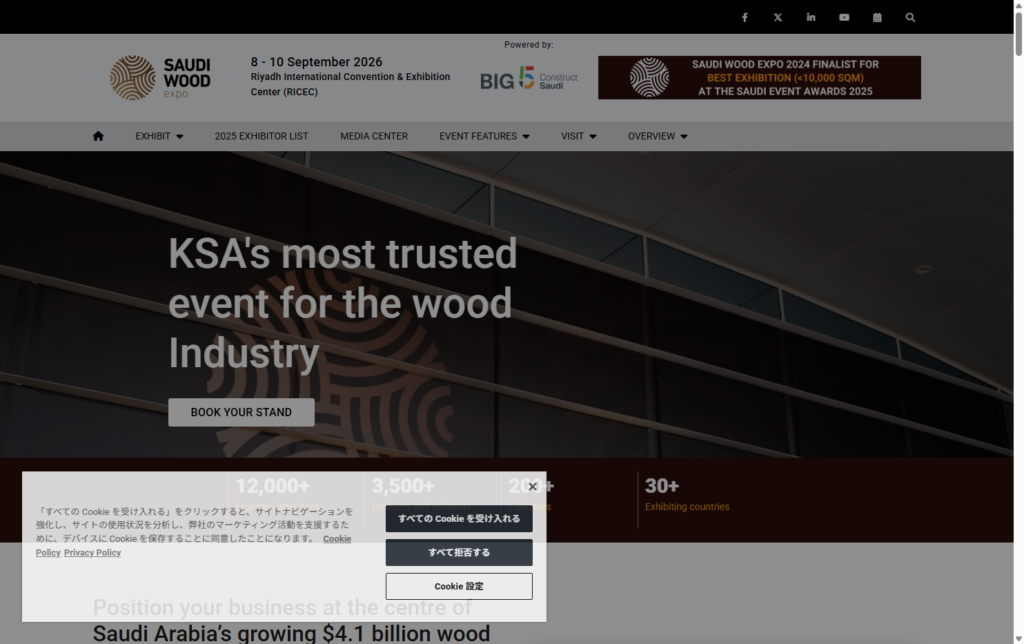Expand the OVERVIEW dropdown
The width and height of the screenshot is (1024, 644).
click(656, 135)
